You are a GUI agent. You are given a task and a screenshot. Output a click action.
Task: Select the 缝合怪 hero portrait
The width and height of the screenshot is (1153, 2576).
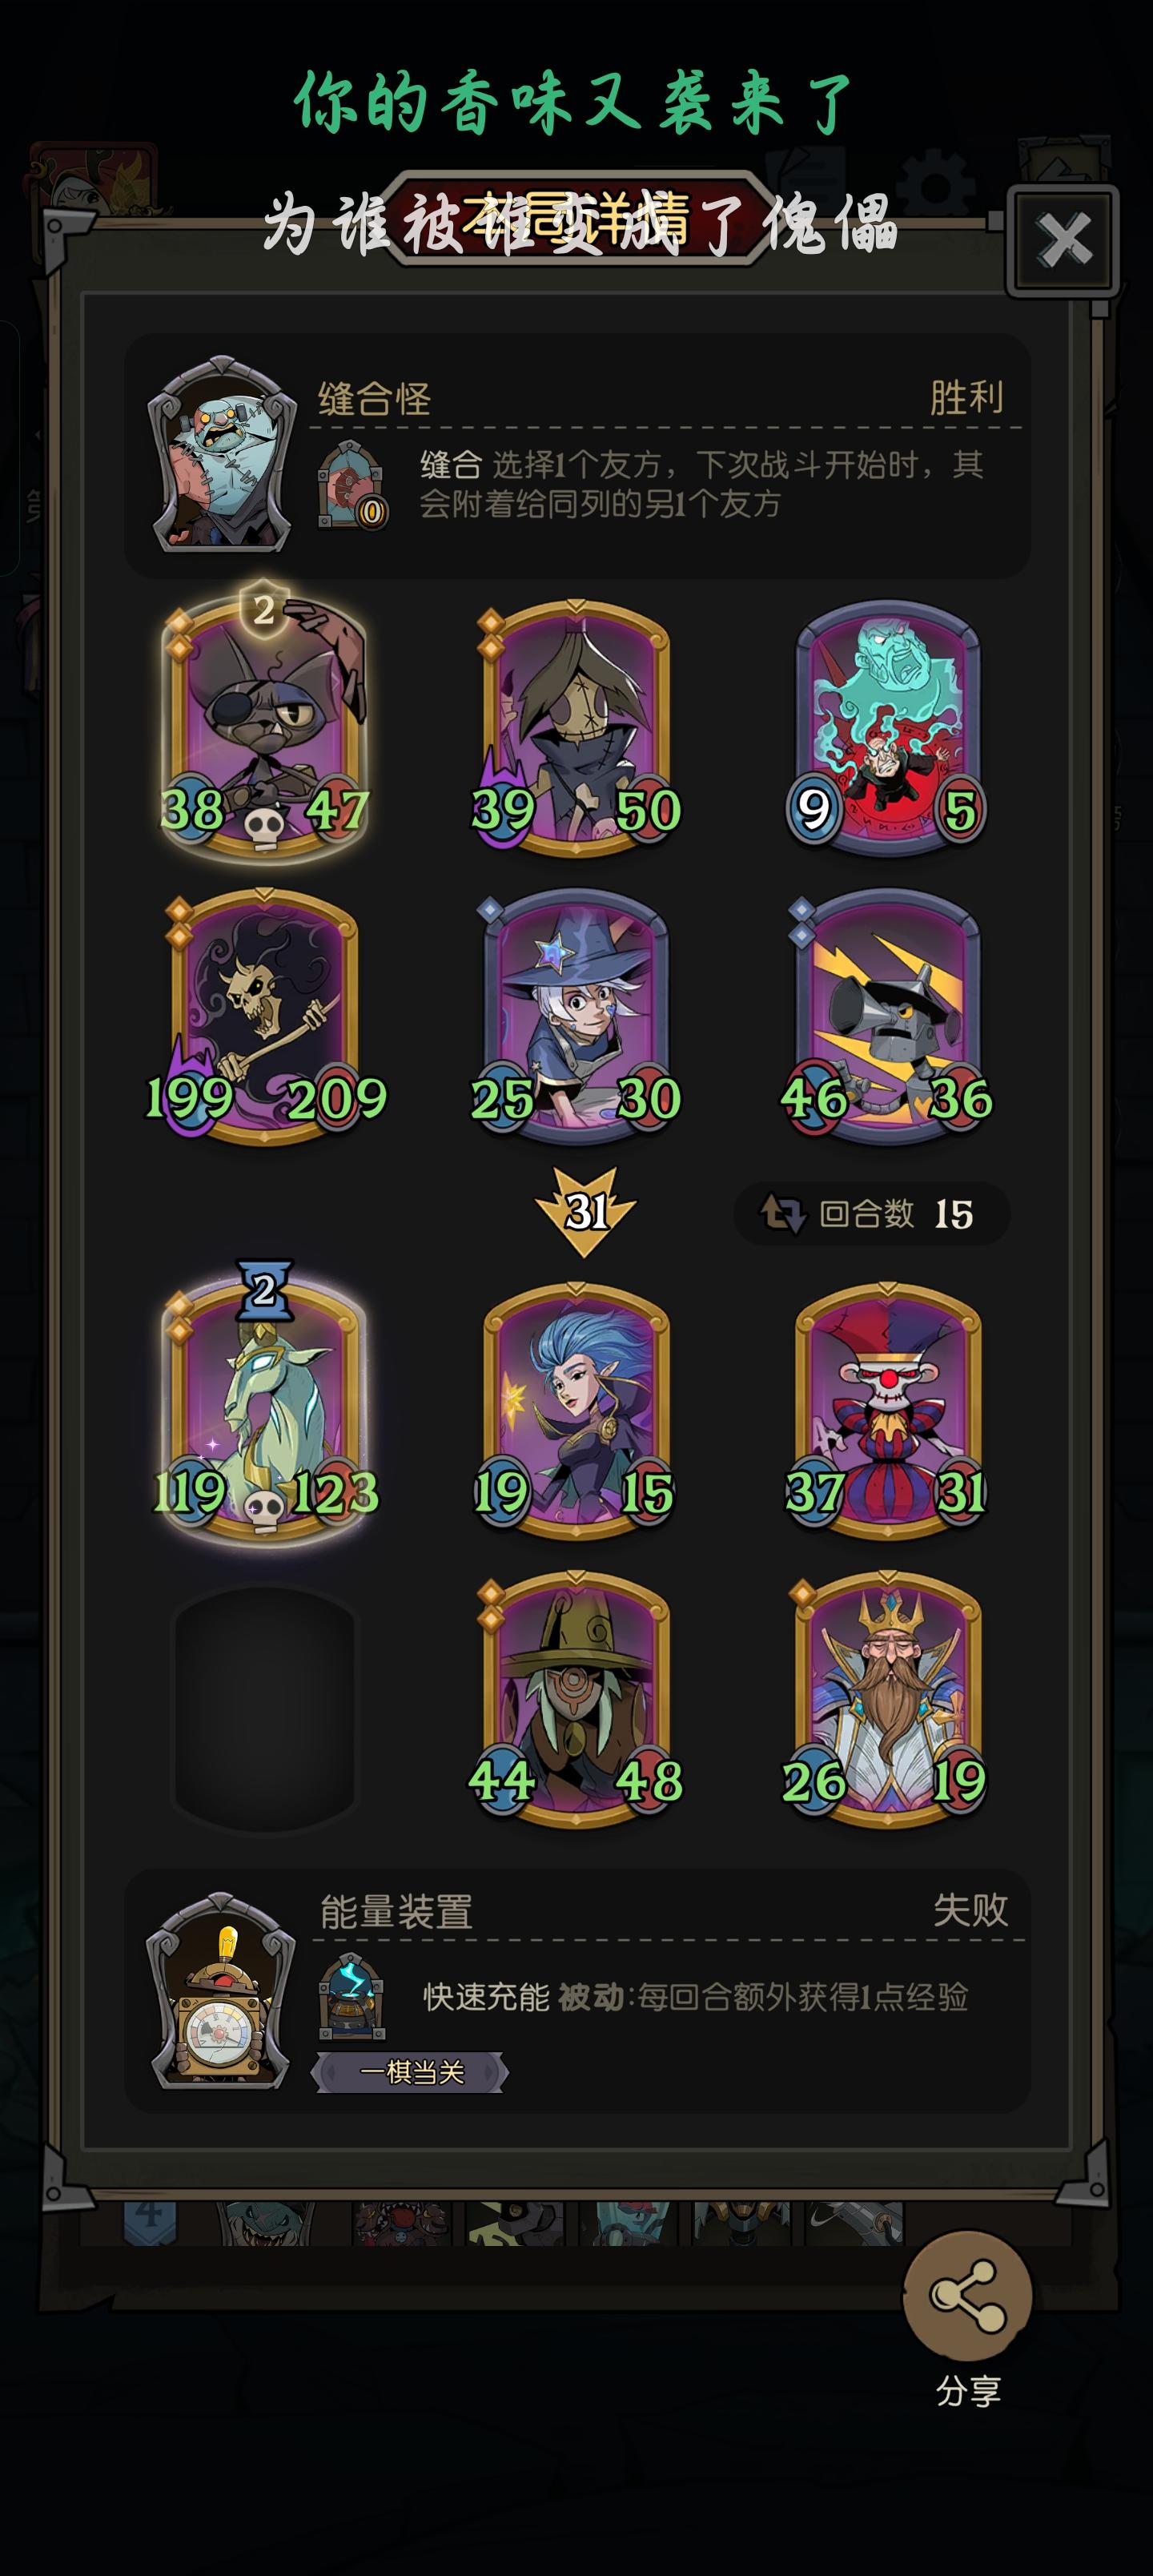(x=222, y=455)
